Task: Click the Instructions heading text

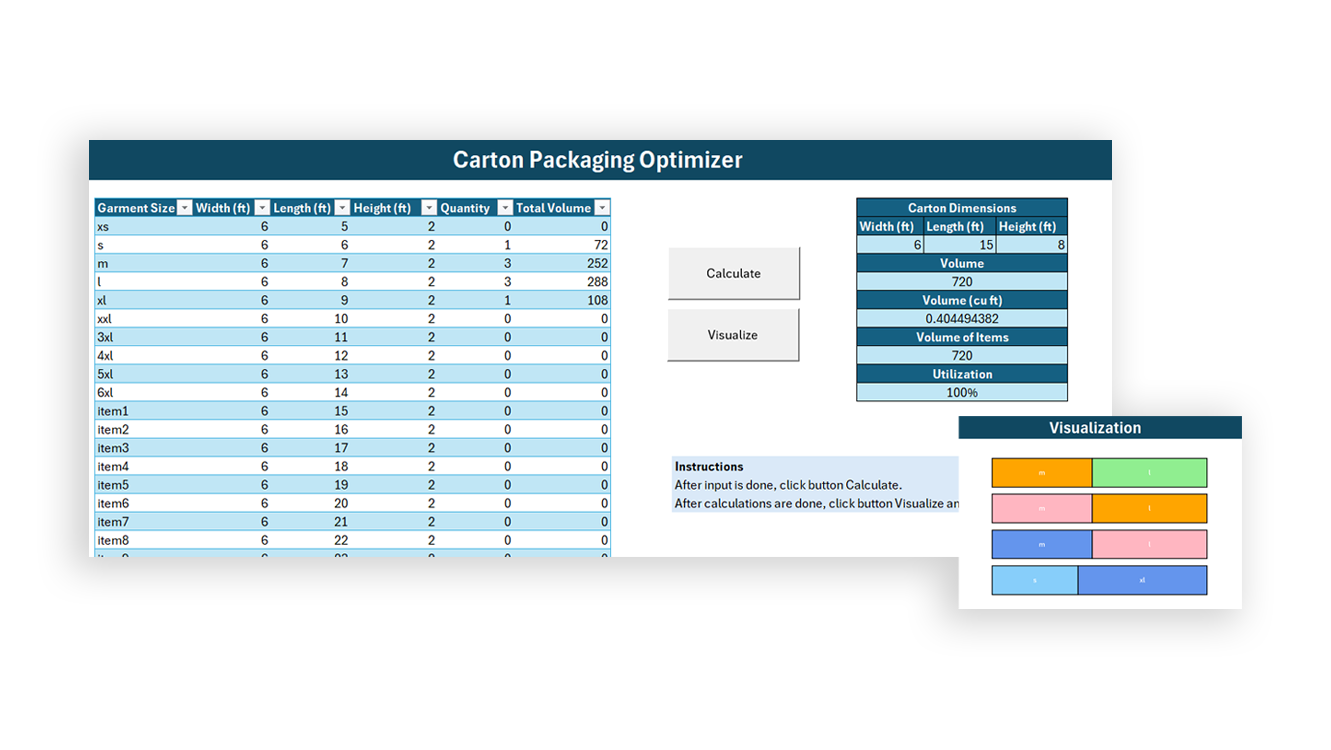Action: tap(709, 467)
